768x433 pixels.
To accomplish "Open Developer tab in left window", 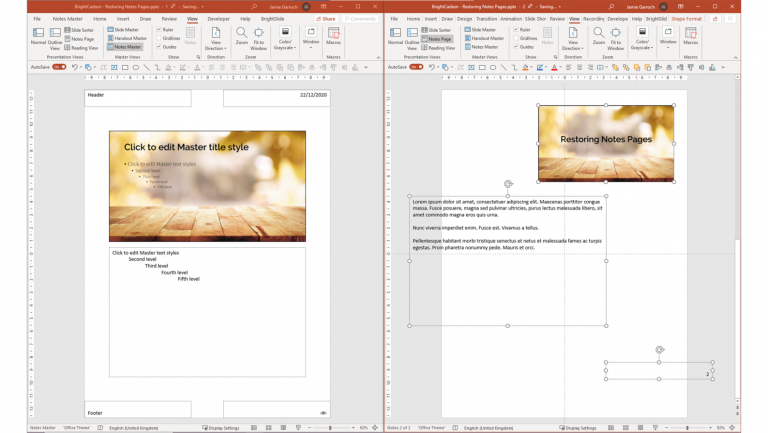I will [x=218, y=19].
